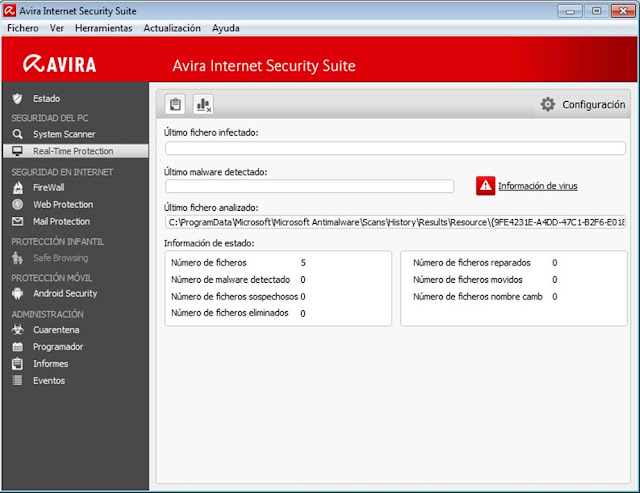Open FireWall section
This screenshot has width=640, height=493.
[x=49, y=187]
